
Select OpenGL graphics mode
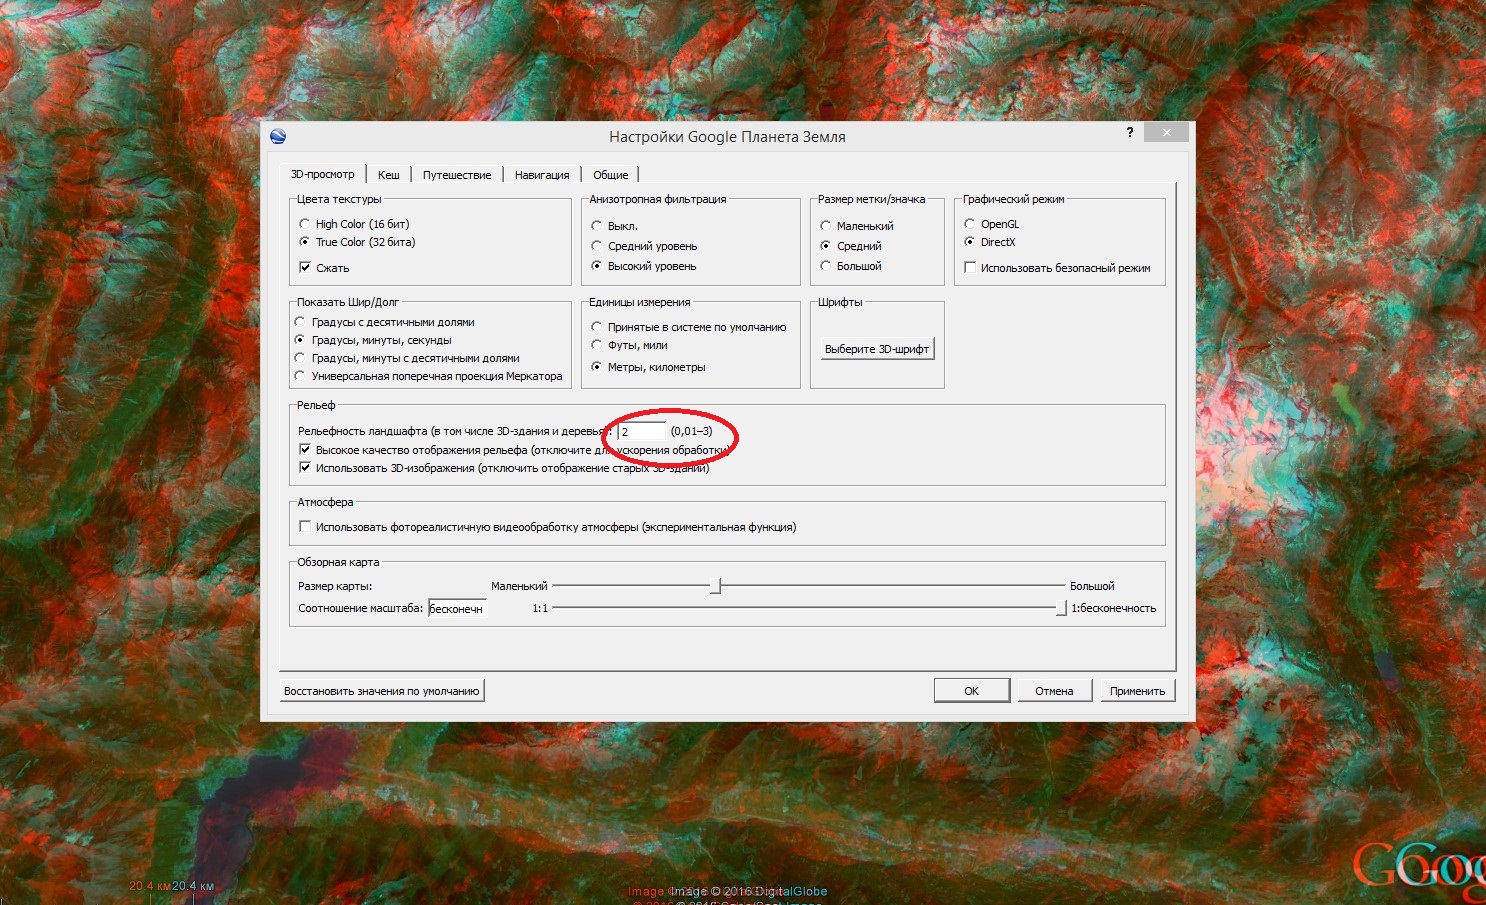pyautogui.click(x=969, y=224)
